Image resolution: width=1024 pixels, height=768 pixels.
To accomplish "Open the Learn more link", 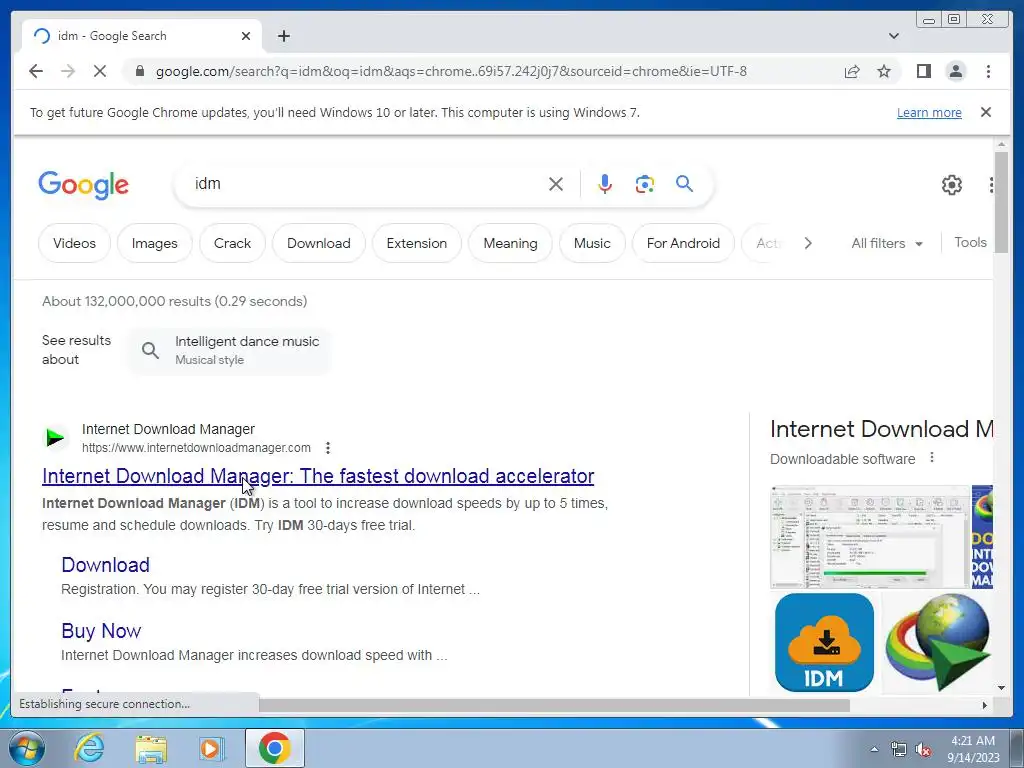I will pyautogui.click(x=929, y=112).
